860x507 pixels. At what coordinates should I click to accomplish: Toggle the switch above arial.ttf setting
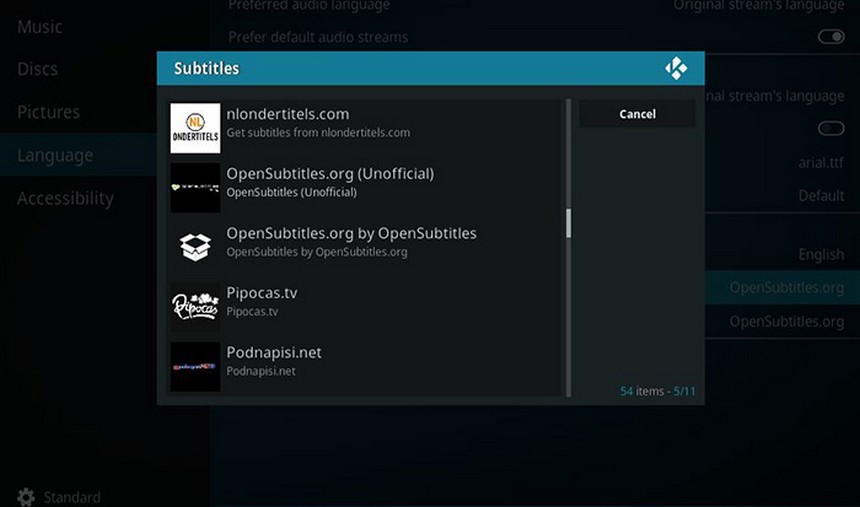[831, 128]
